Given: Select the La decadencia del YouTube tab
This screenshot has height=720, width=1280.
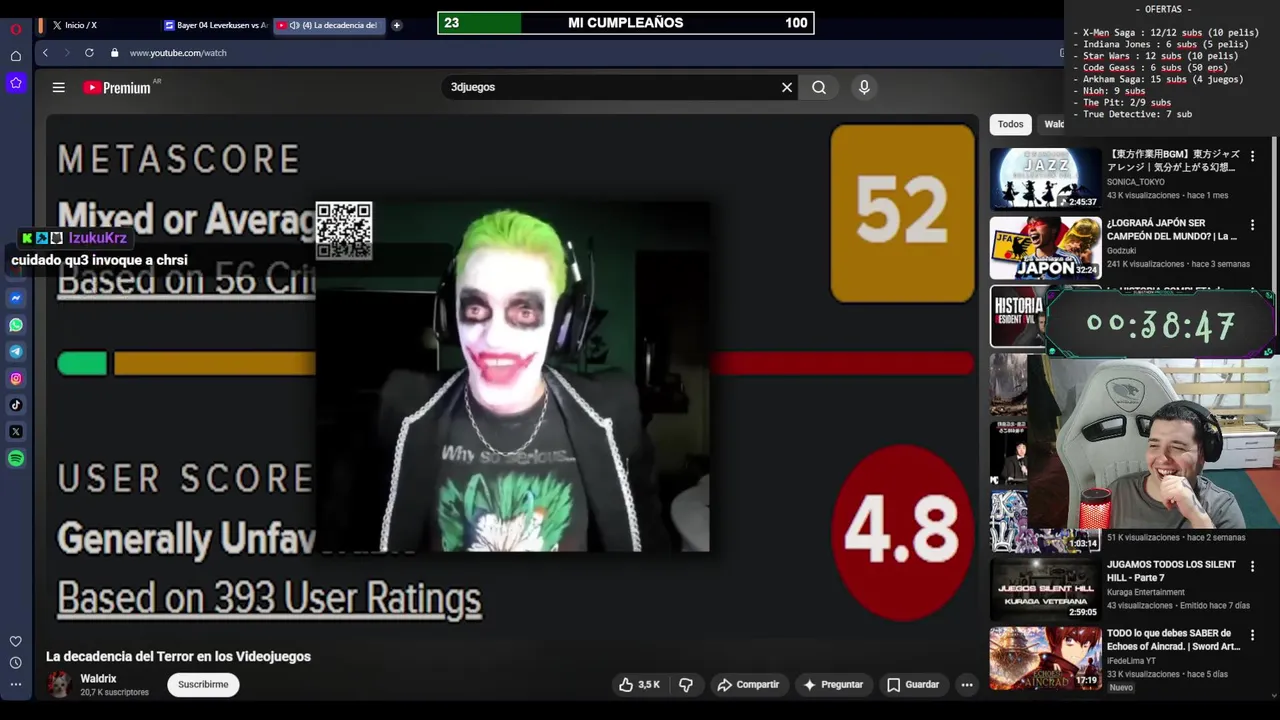Looking at the screenshot, I should click(329, 25).
